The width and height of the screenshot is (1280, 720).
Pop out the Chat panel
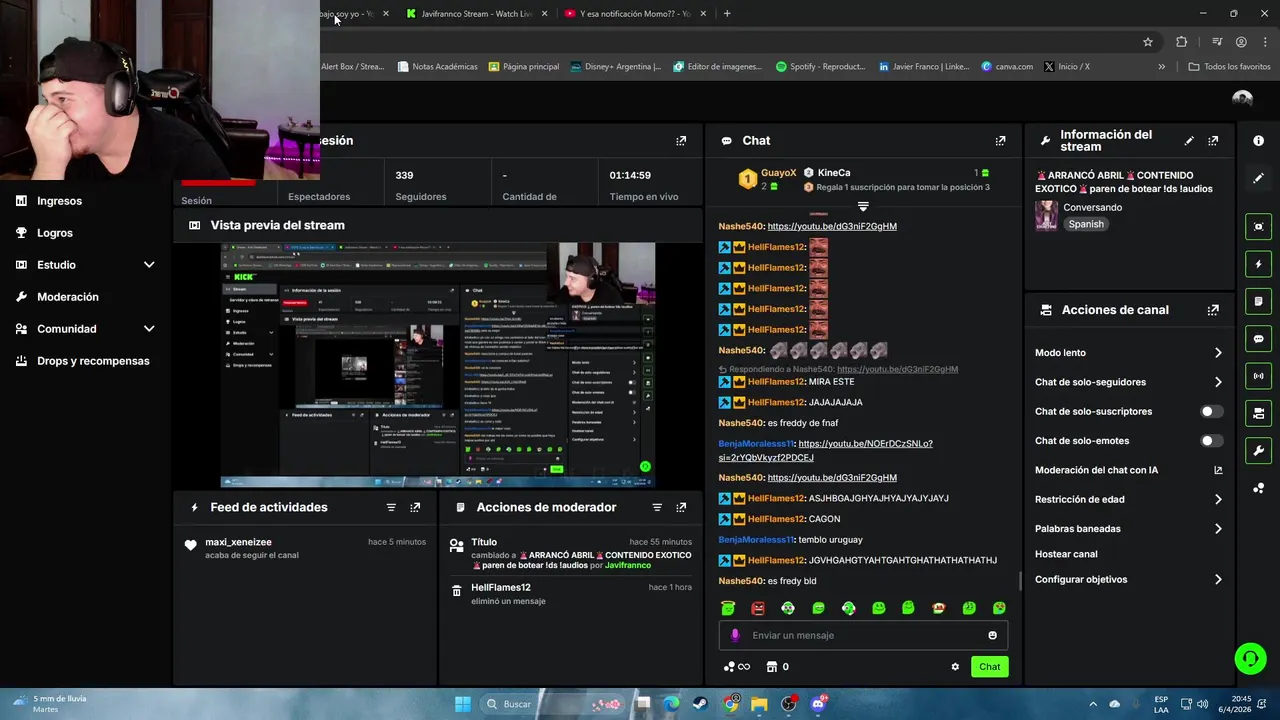(1000, 141)
